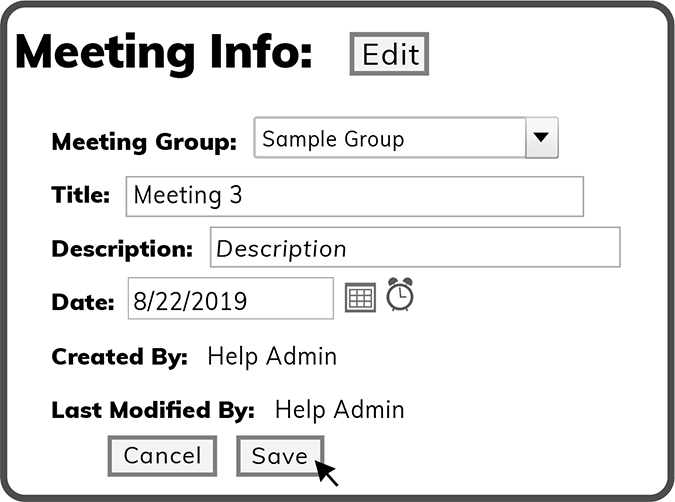Image resolution: width=675 pixels, height=502 pixels.
Task: Click the alarm clock time icon
Action: [400, 294]
